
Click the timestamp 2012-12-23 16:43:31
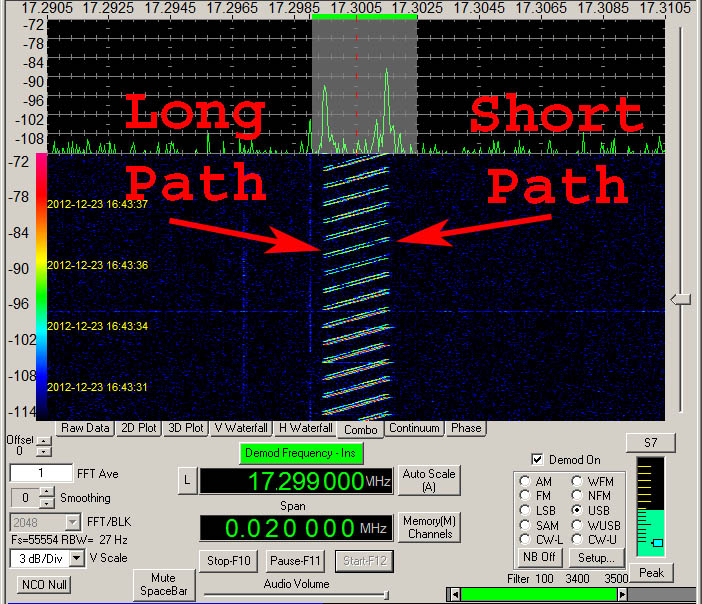tap(97, 387)
